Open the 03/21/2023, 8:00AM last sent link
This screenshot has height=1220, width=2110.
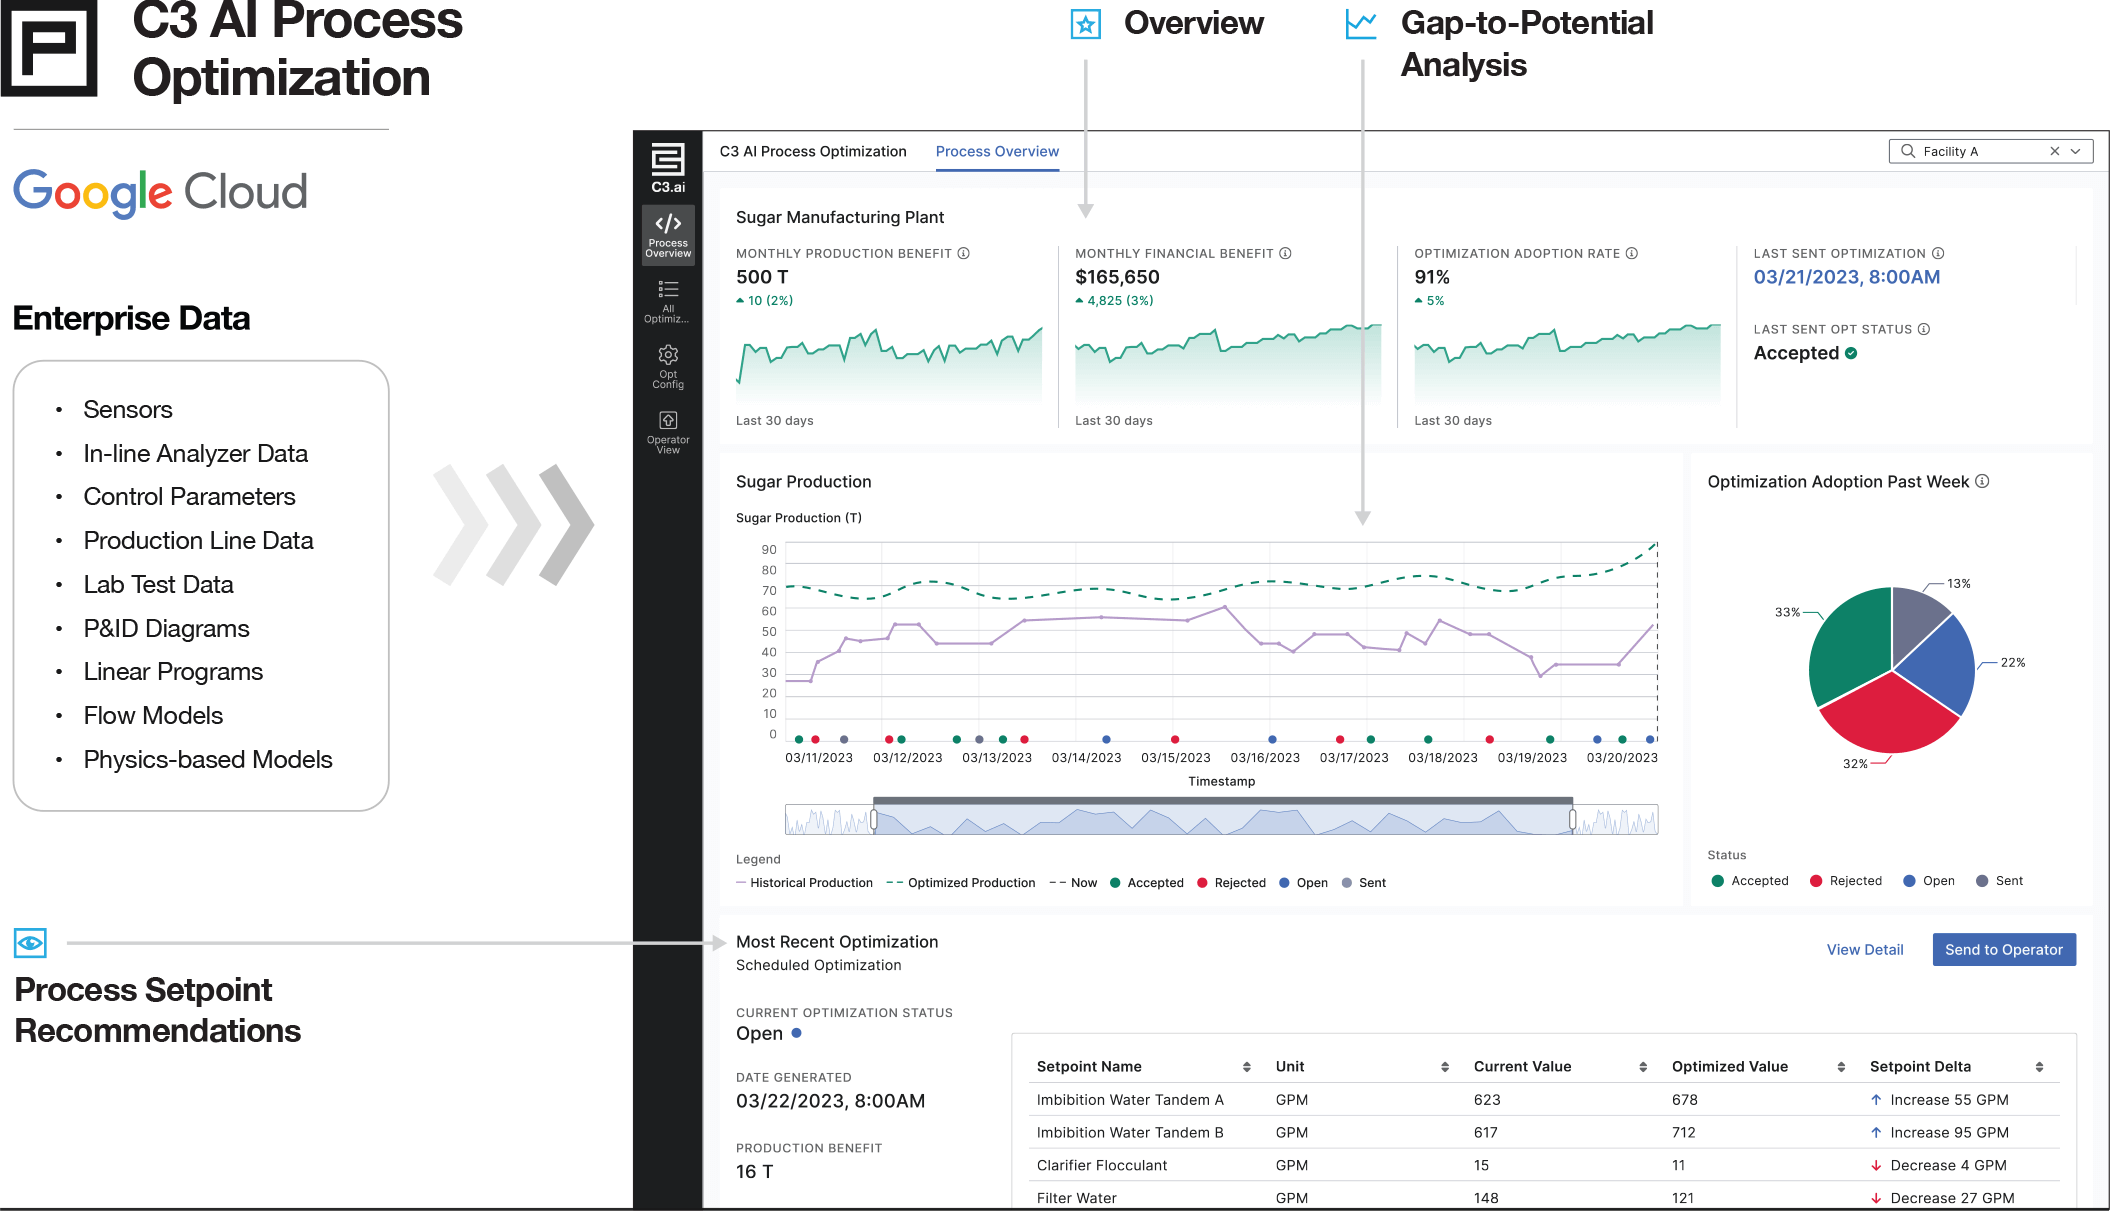tap(1846, 277)
